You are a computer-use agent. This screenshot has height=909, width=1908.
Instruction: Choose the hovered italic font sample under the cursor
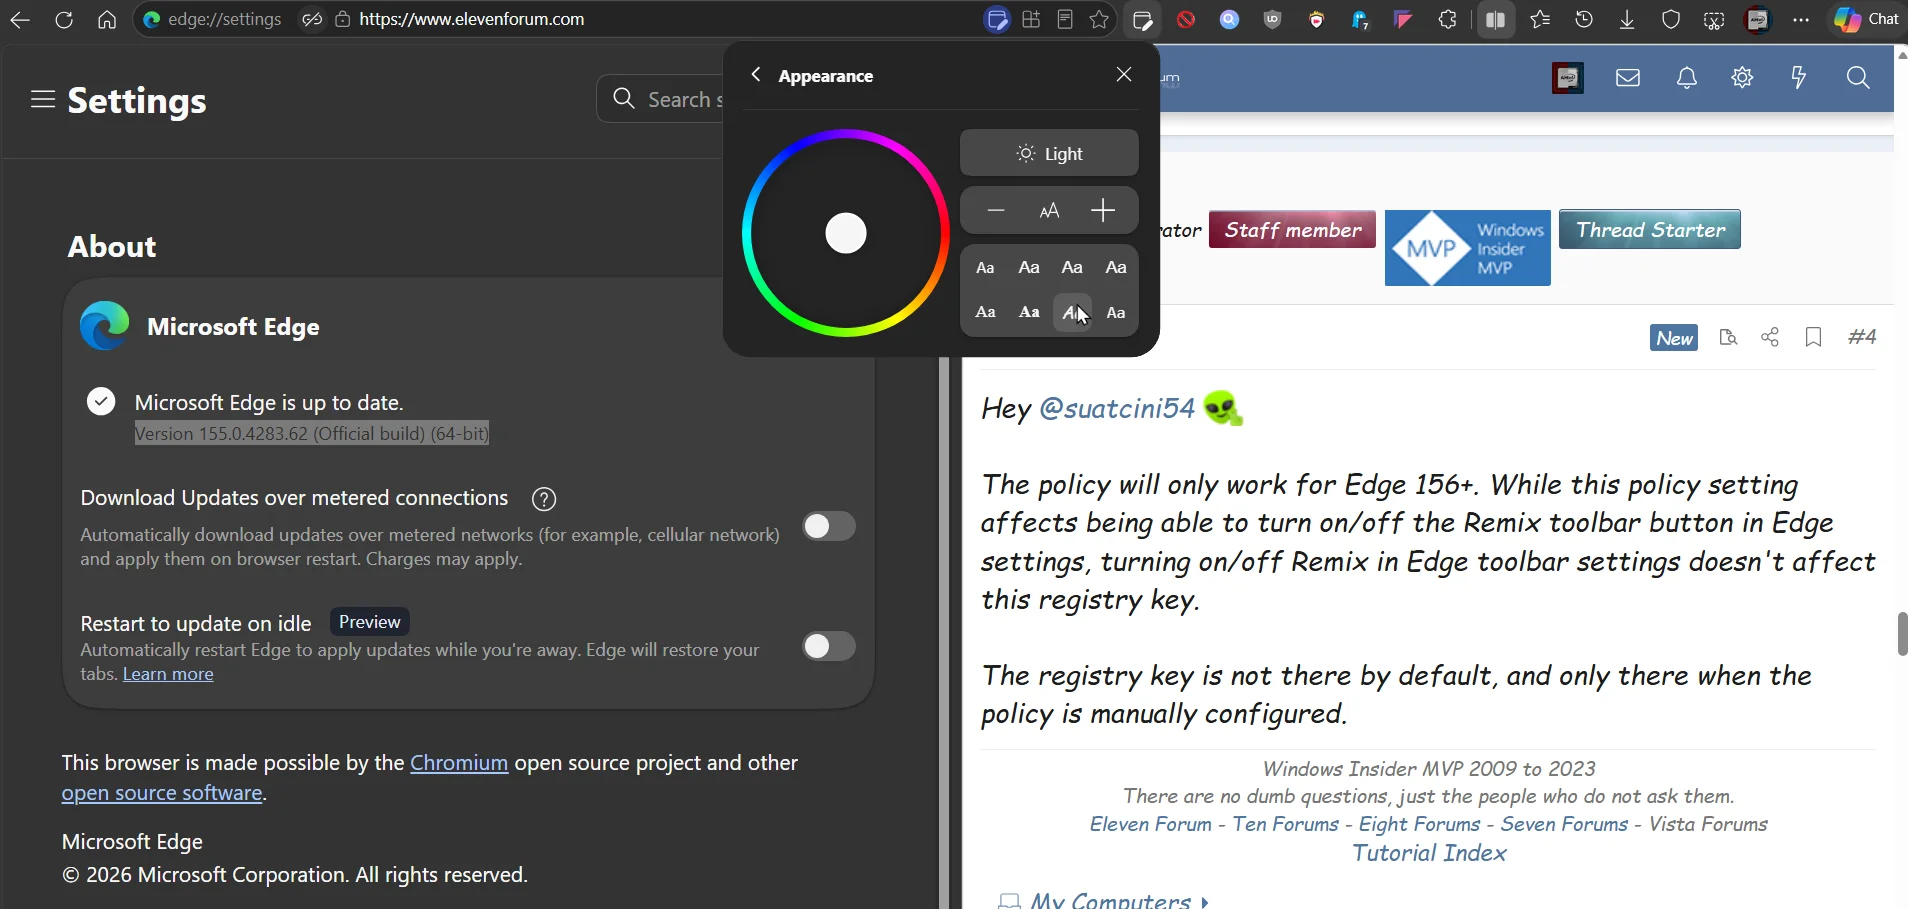(1072, 312)
